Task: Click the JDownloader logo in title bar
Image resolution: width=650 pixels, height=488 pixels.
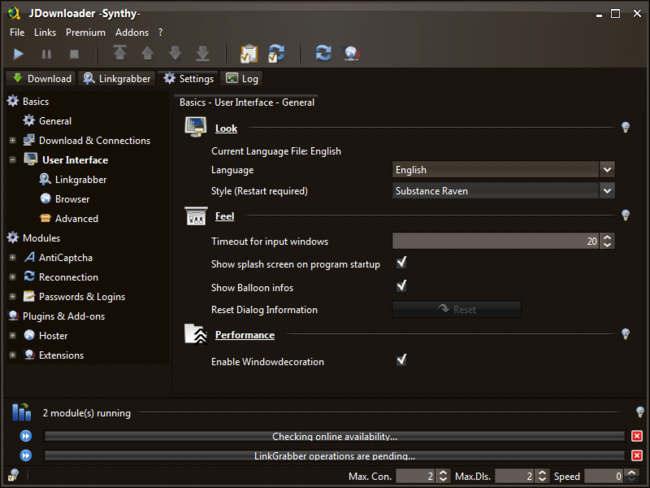Action: click(x=14, y=13)
